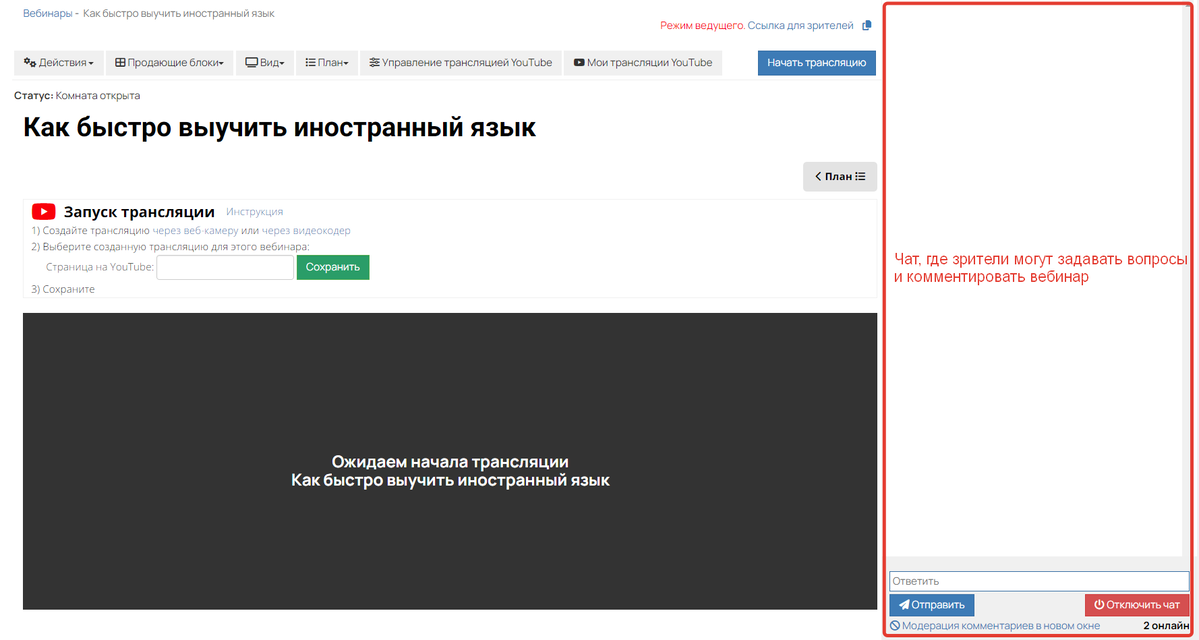Screen dimensions: 1199x640
Task: Open Модерация комментариев в новом окне
Action: [x=995, y=625]
